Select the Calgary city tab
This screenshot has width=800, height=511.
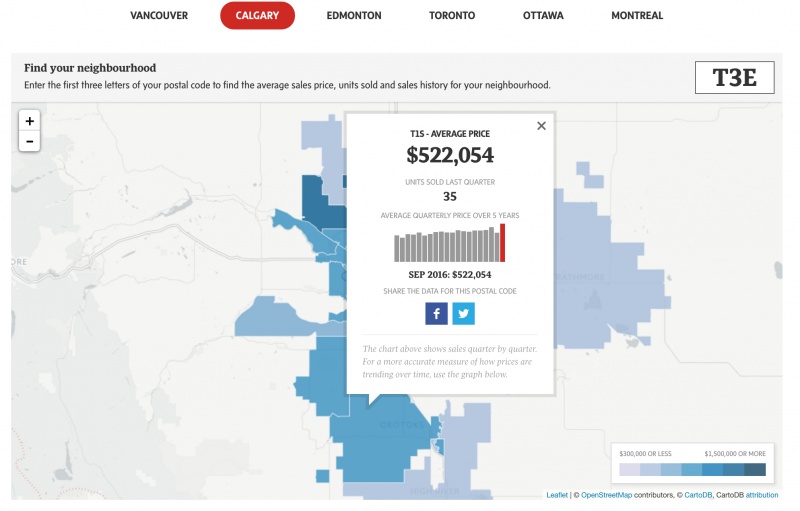point(257,16)
